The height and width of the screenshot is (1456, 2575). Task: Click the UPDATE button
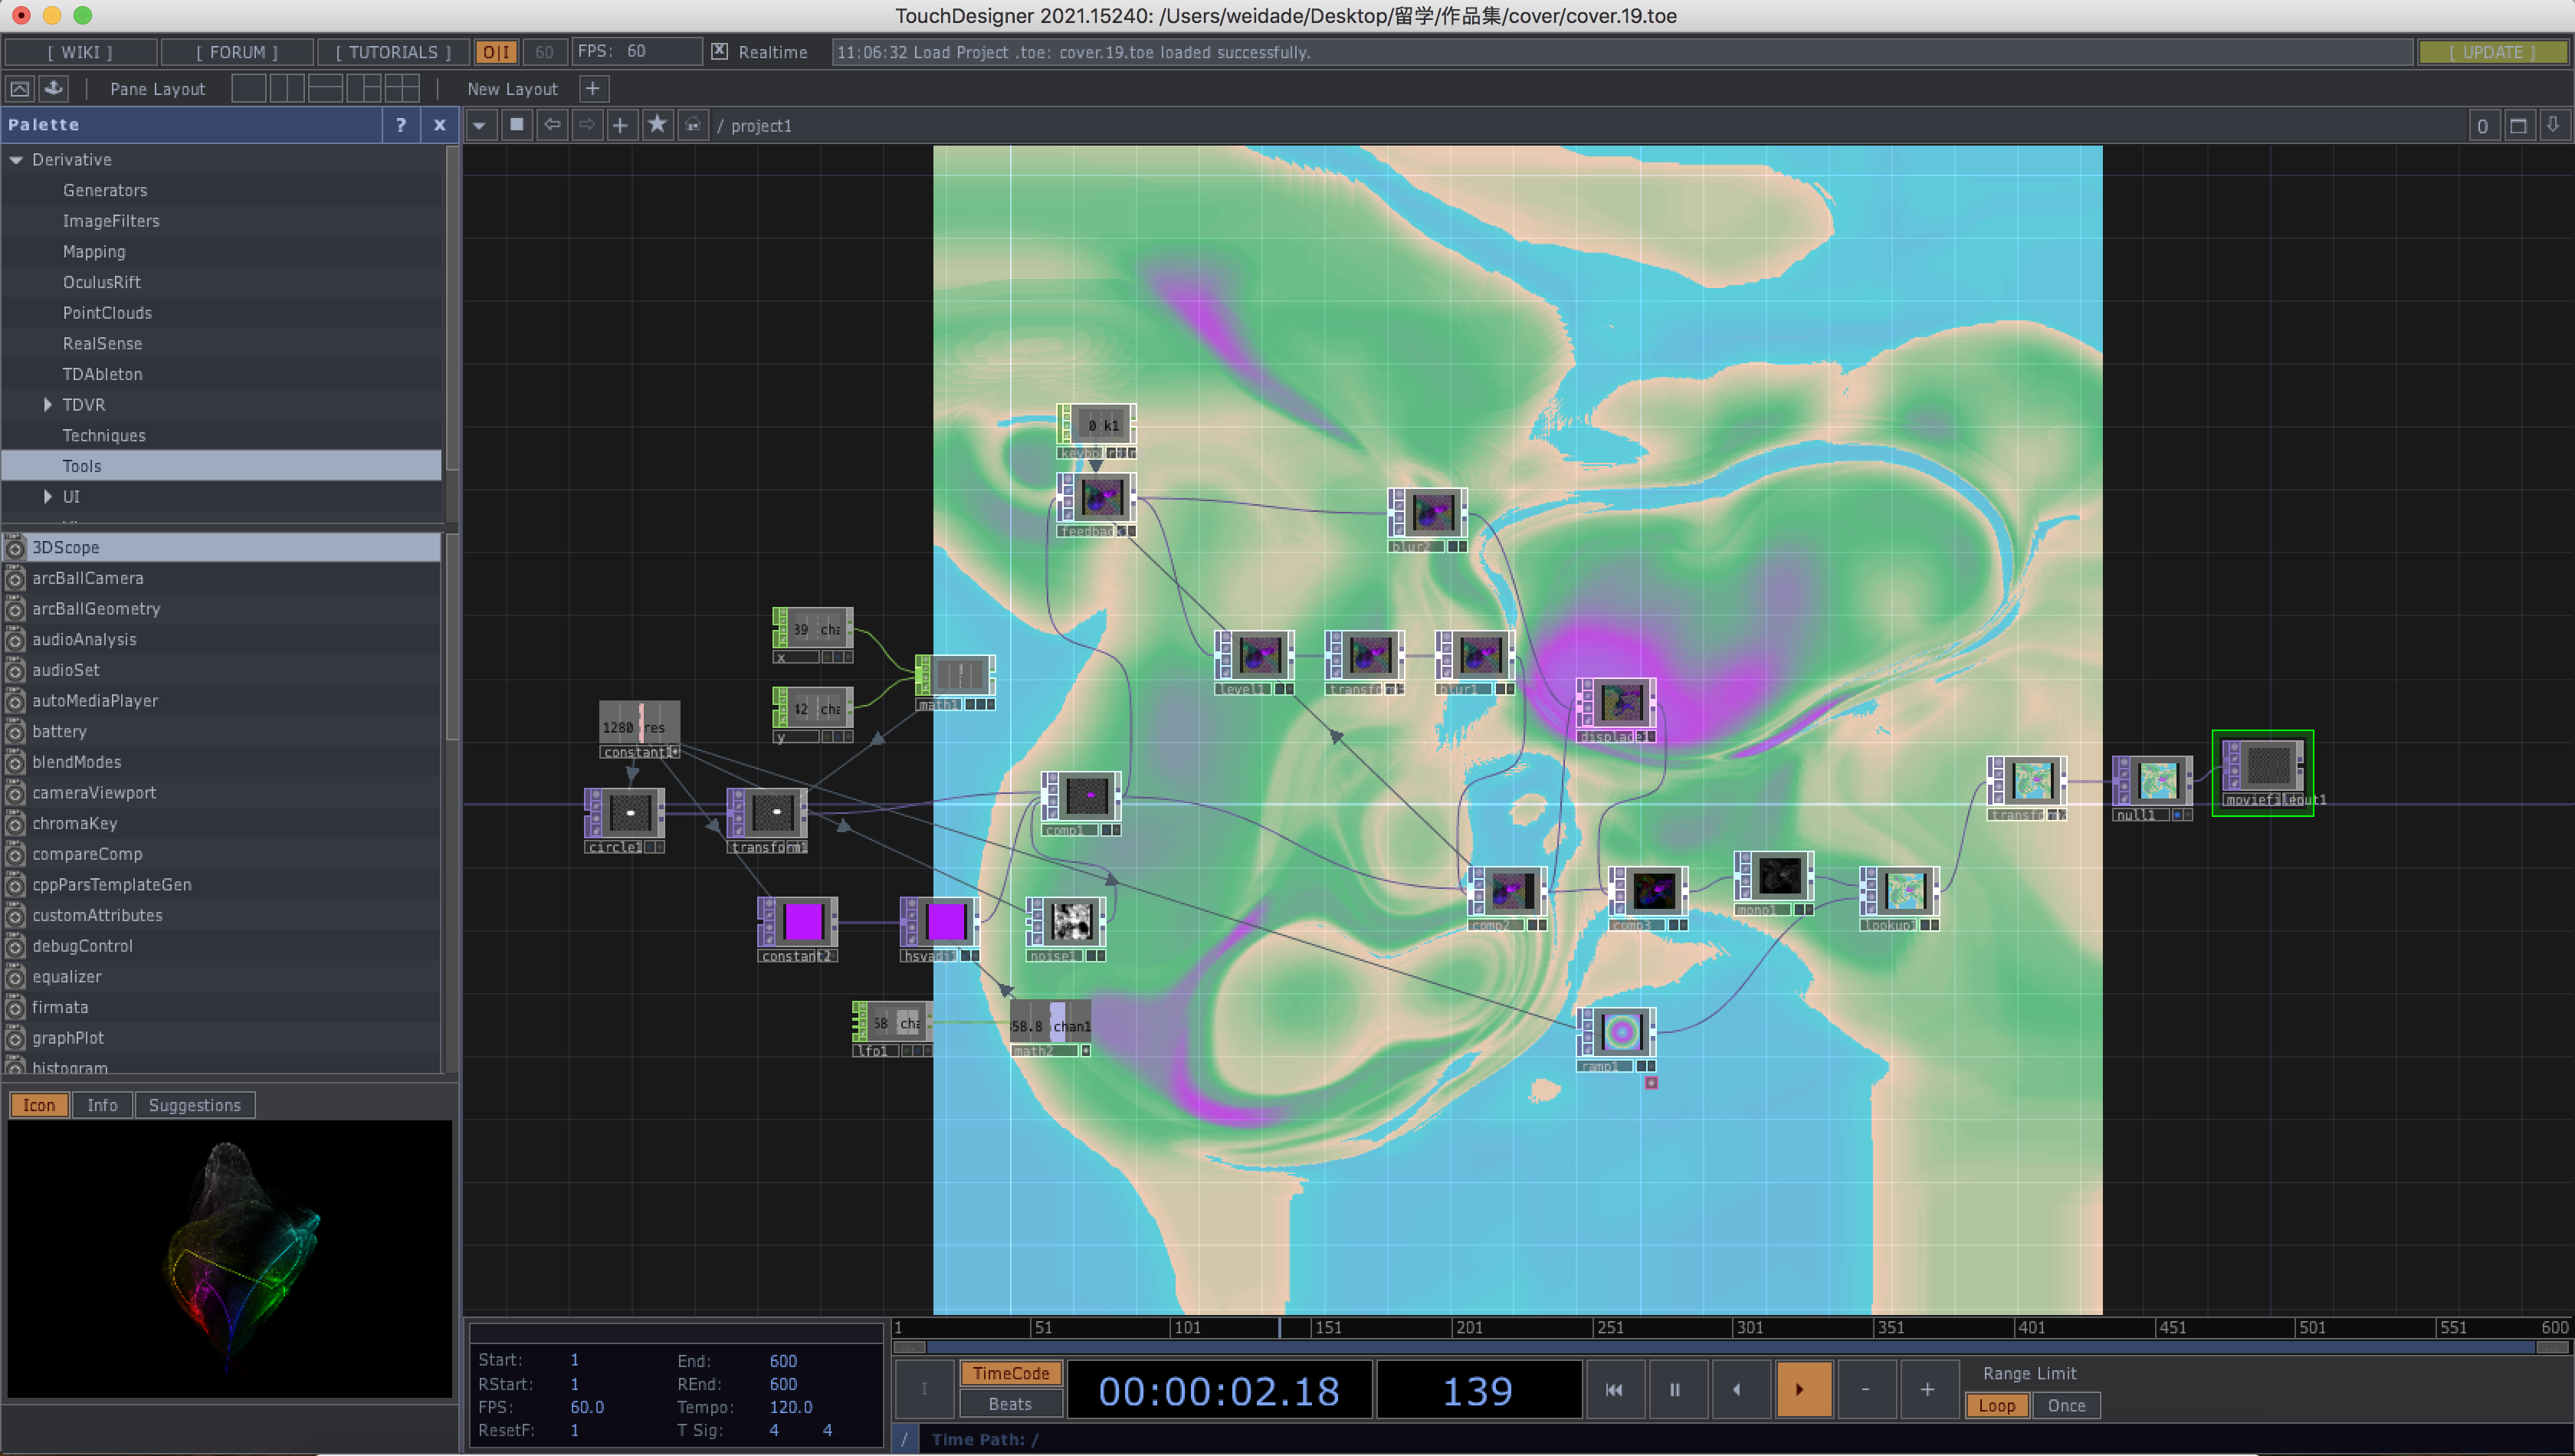click(x=2492, y=52)
